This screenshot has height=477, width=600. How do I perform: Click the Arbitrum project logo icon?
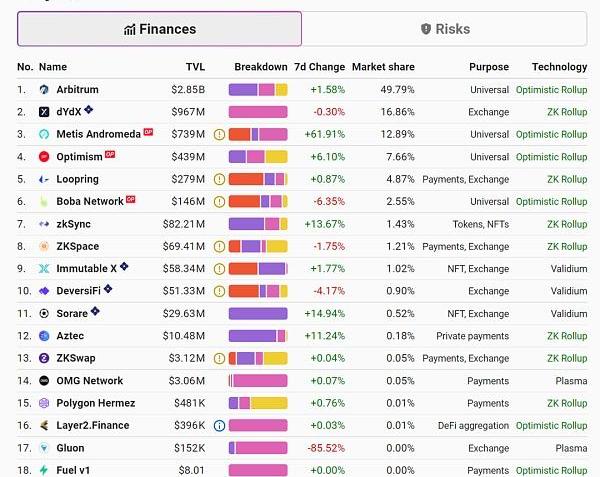(44, 90)
